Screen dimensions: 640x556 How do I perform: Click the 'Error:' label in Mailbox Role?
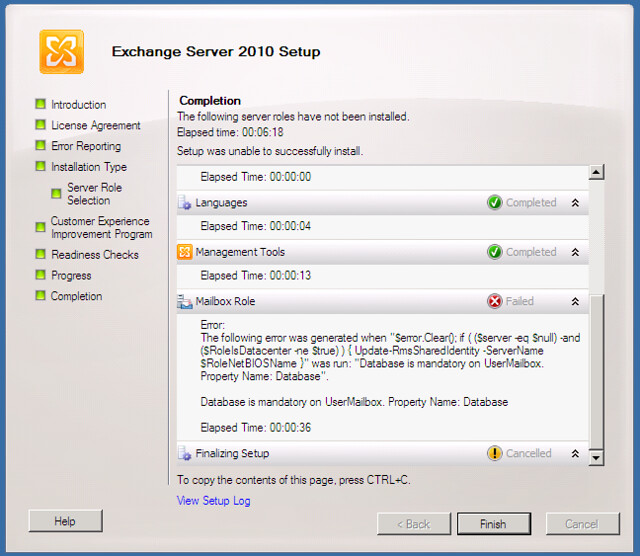tap(212, 325)
